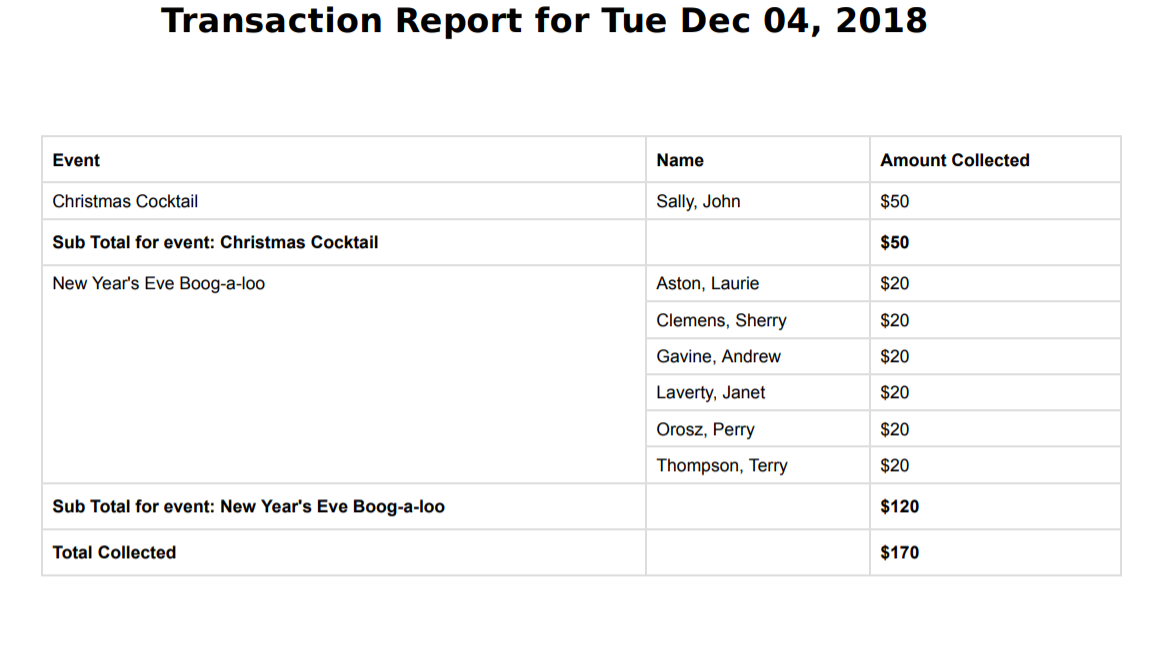Click the Transaction Report title heading
Image resolution: width=1168 pixels, height=649 pixels.
(544, 21)
